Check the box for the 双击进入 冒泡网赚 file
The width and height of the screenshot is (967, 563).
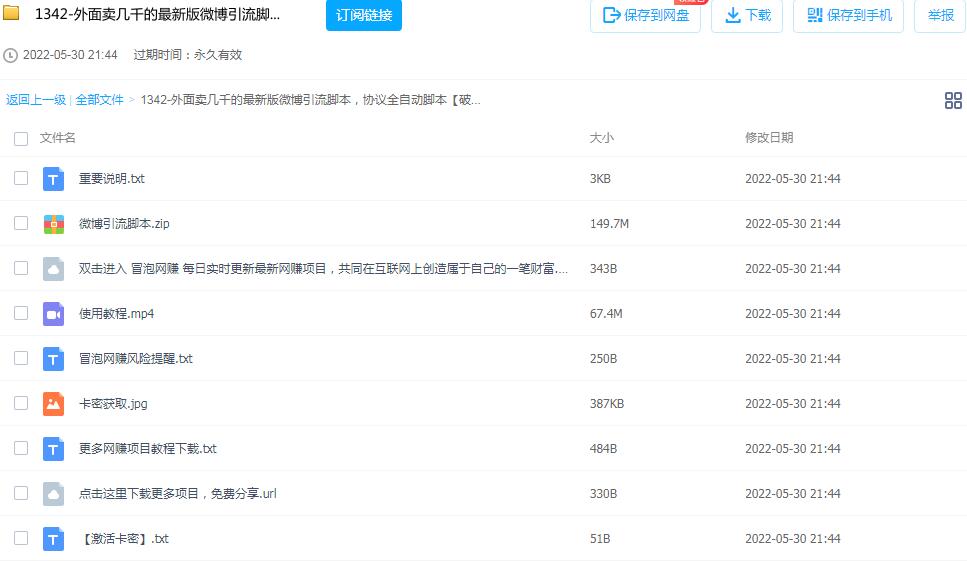[21, 268]
